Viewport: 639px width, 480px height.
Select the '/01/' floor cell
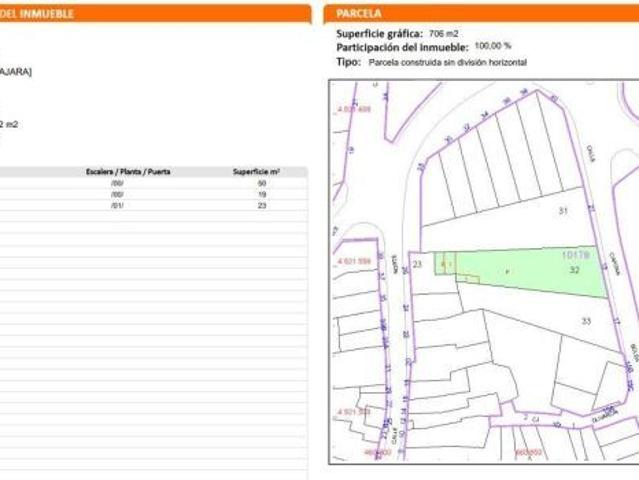pyautogui.click(x=117, y=205)
